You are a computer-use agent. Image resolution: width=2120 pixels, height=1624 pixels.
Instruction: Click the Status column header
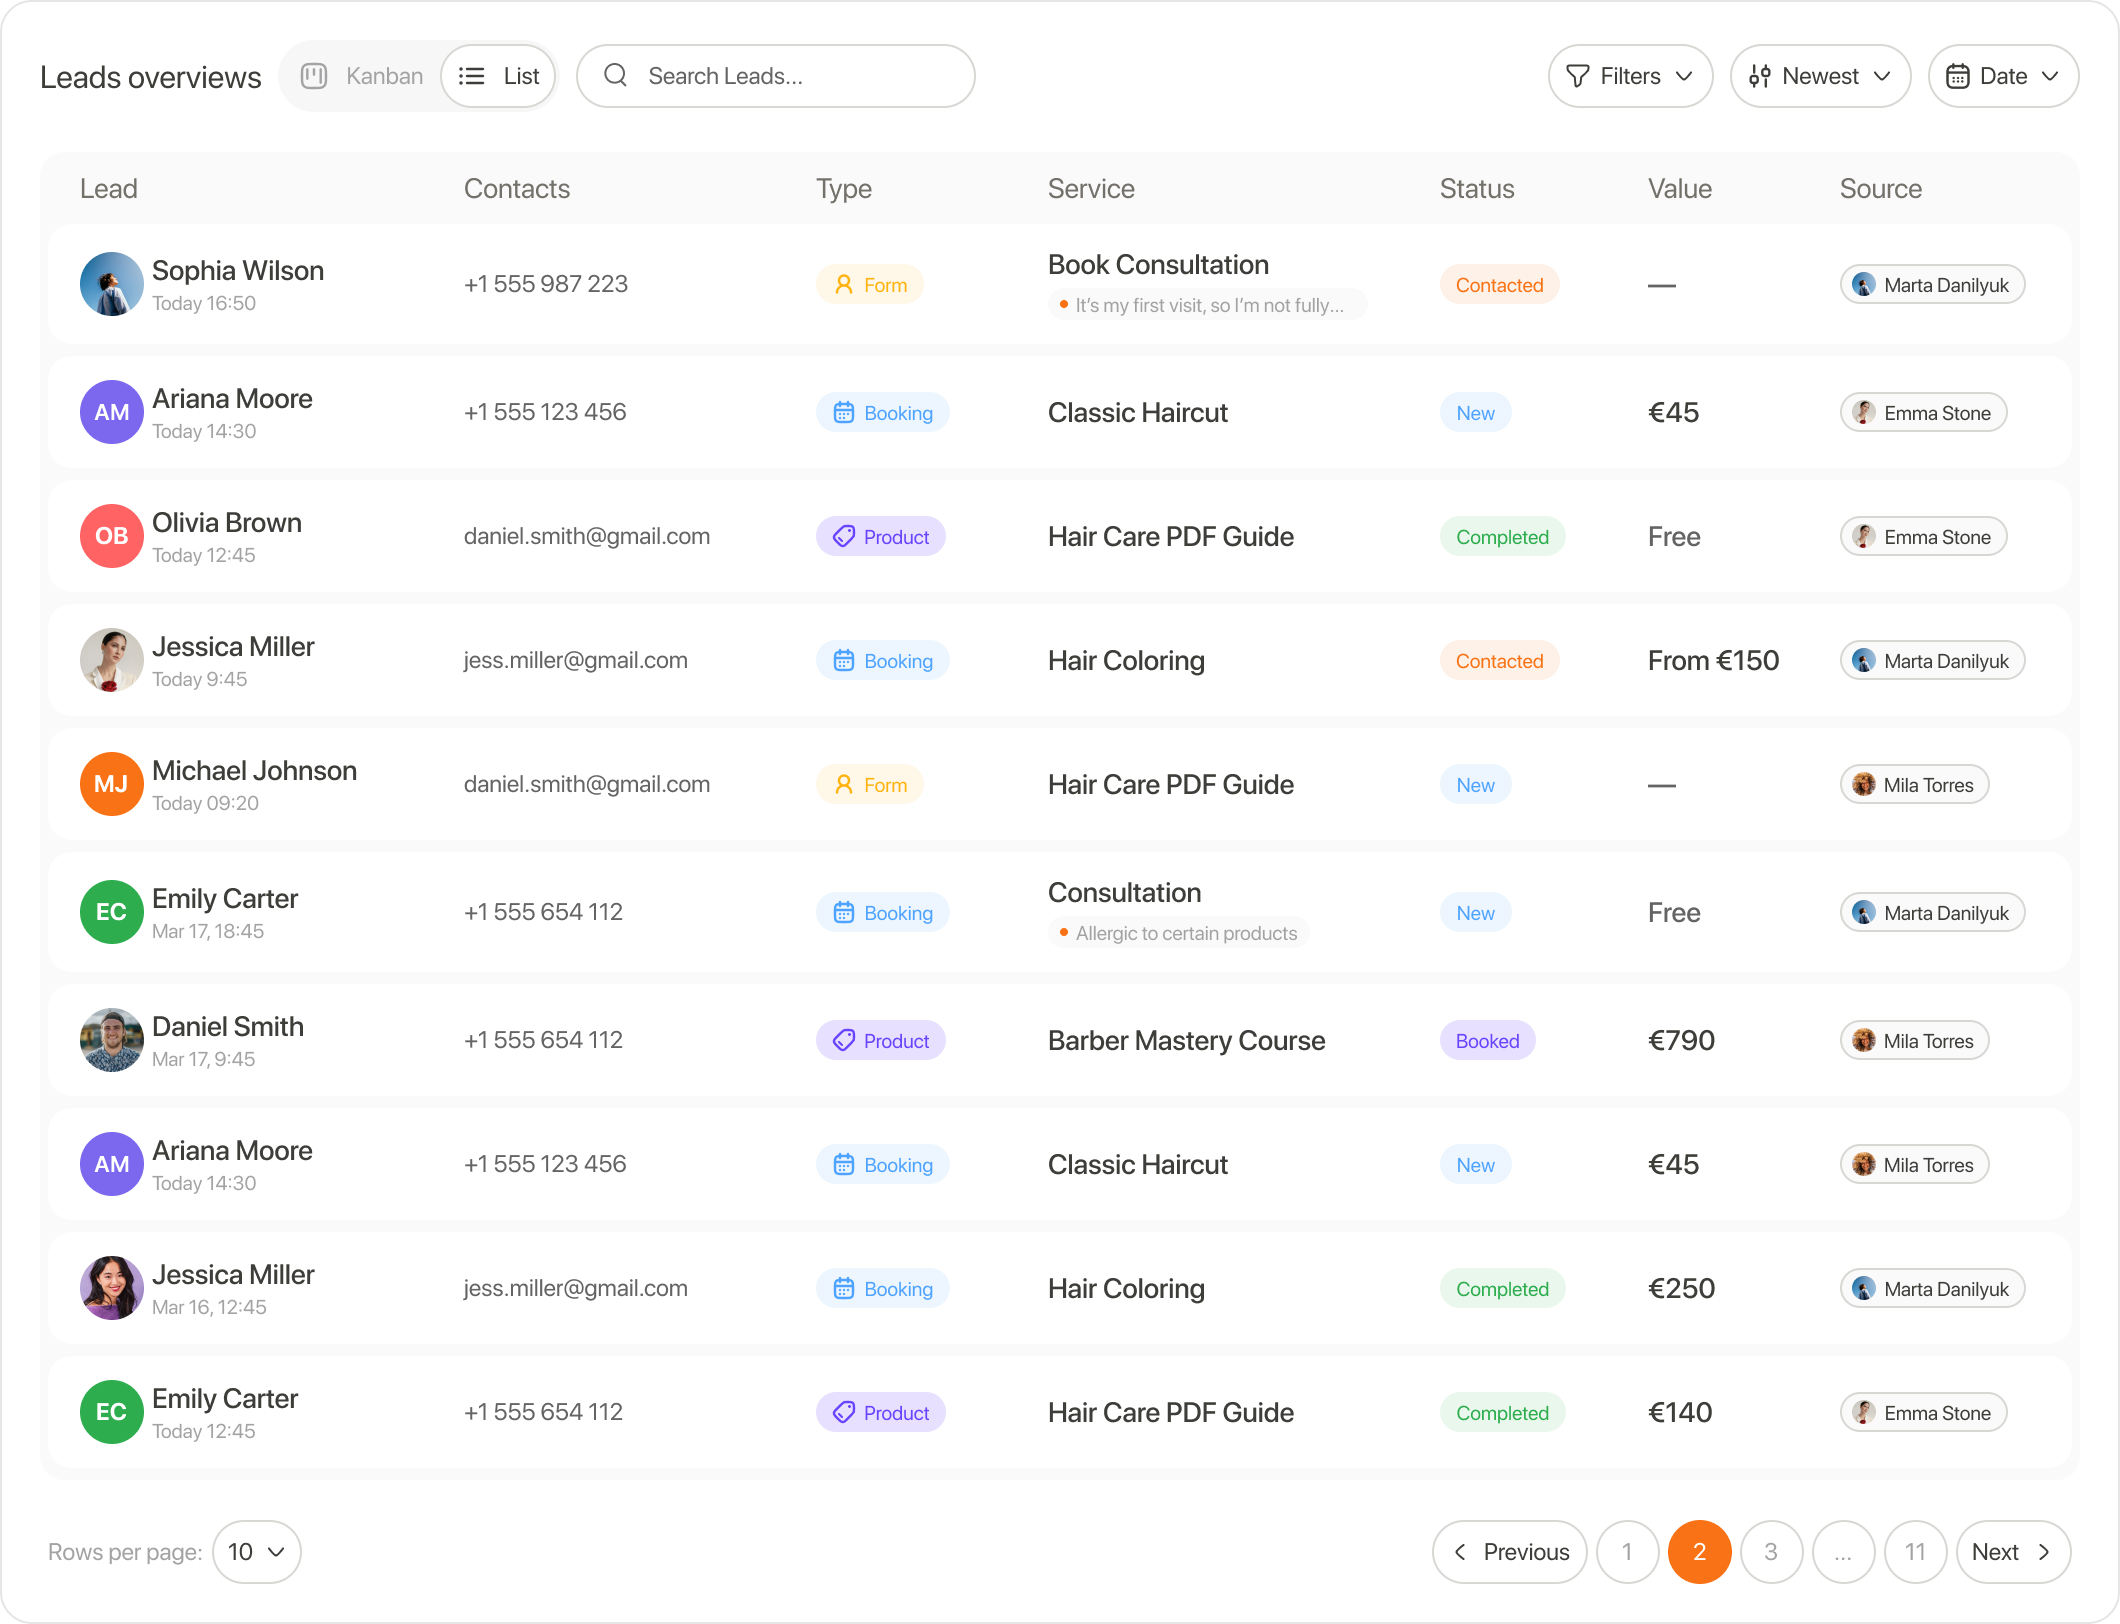click(1477, 189)
